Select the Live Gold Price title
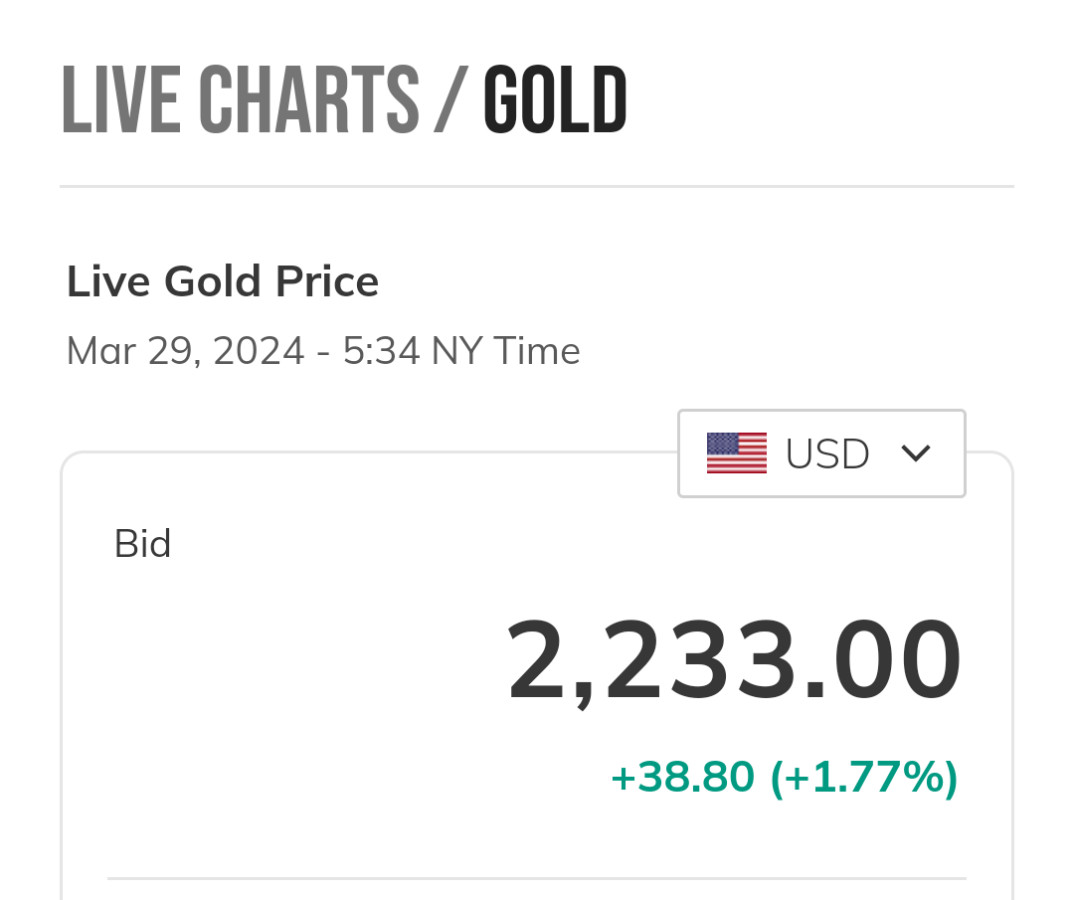Screen dimensions: 1074x900 [x=222, y=282]
